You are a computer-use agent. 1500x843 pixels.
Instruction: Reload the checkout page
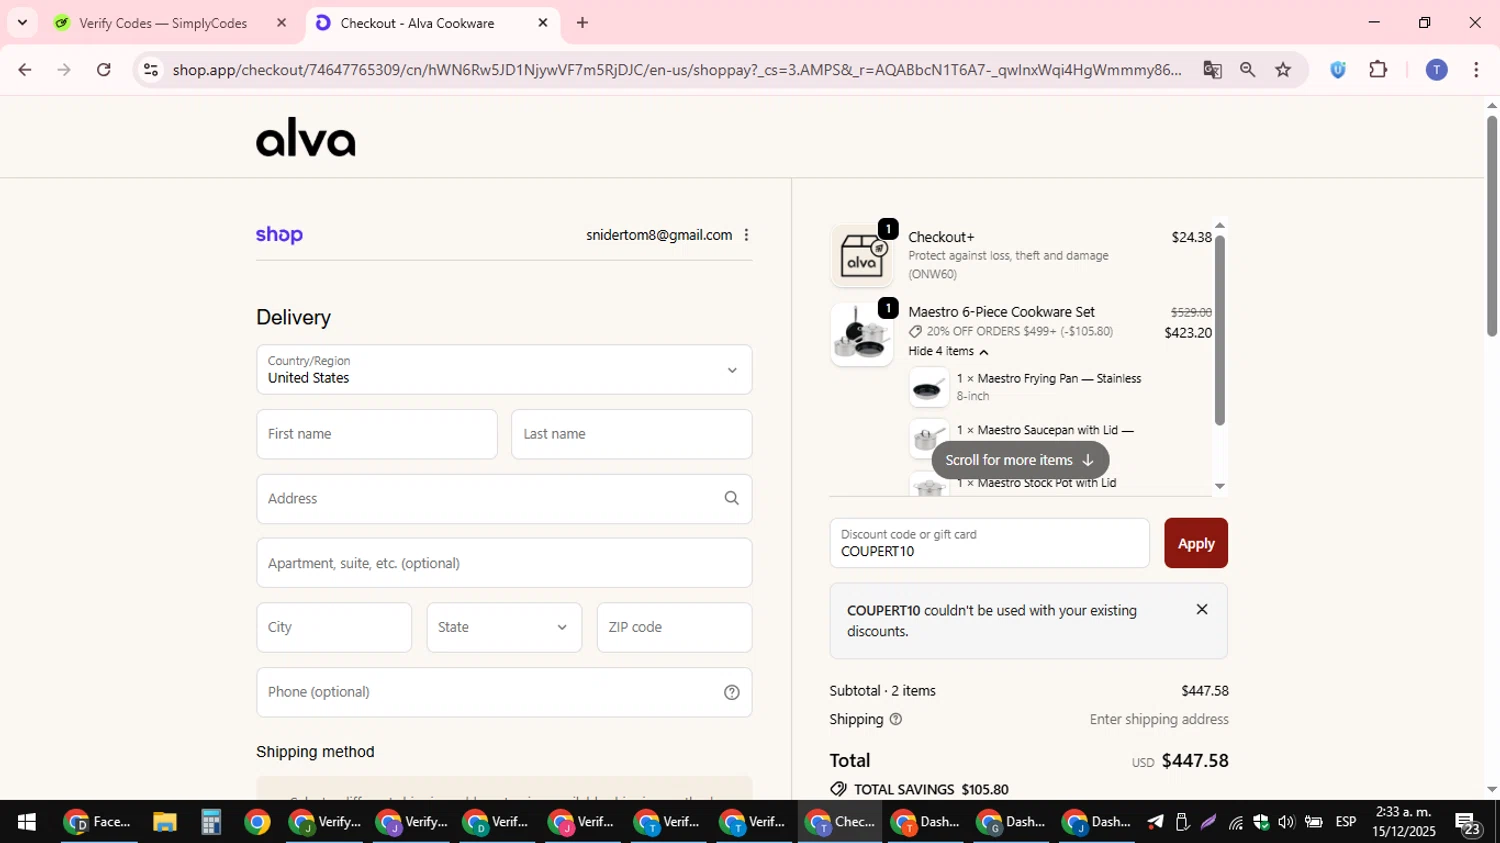[104, 69]
